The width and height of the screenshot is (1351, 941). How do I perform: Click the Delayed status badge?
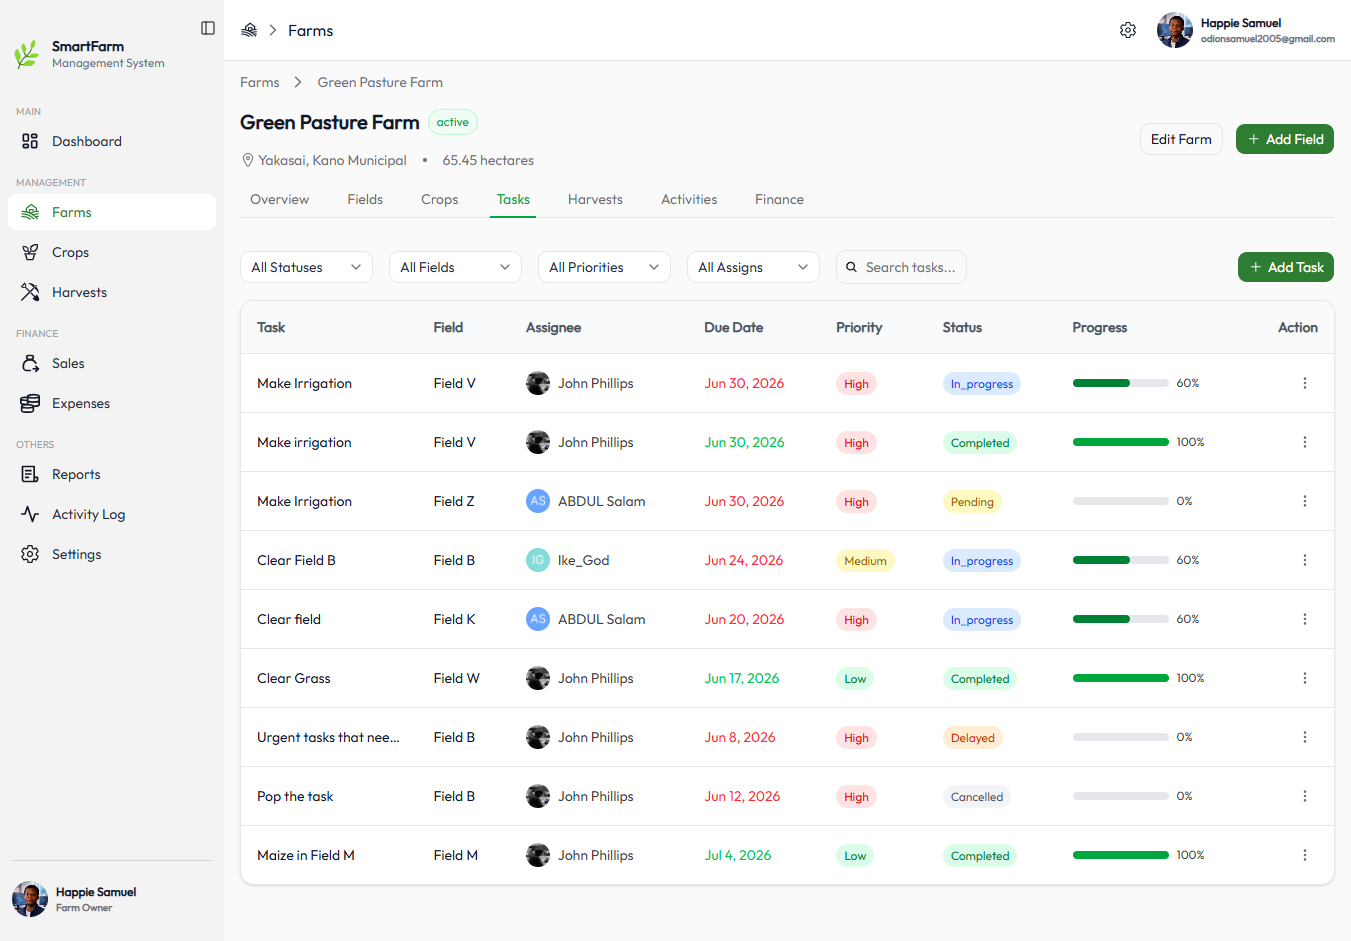(x=972, y=738)
